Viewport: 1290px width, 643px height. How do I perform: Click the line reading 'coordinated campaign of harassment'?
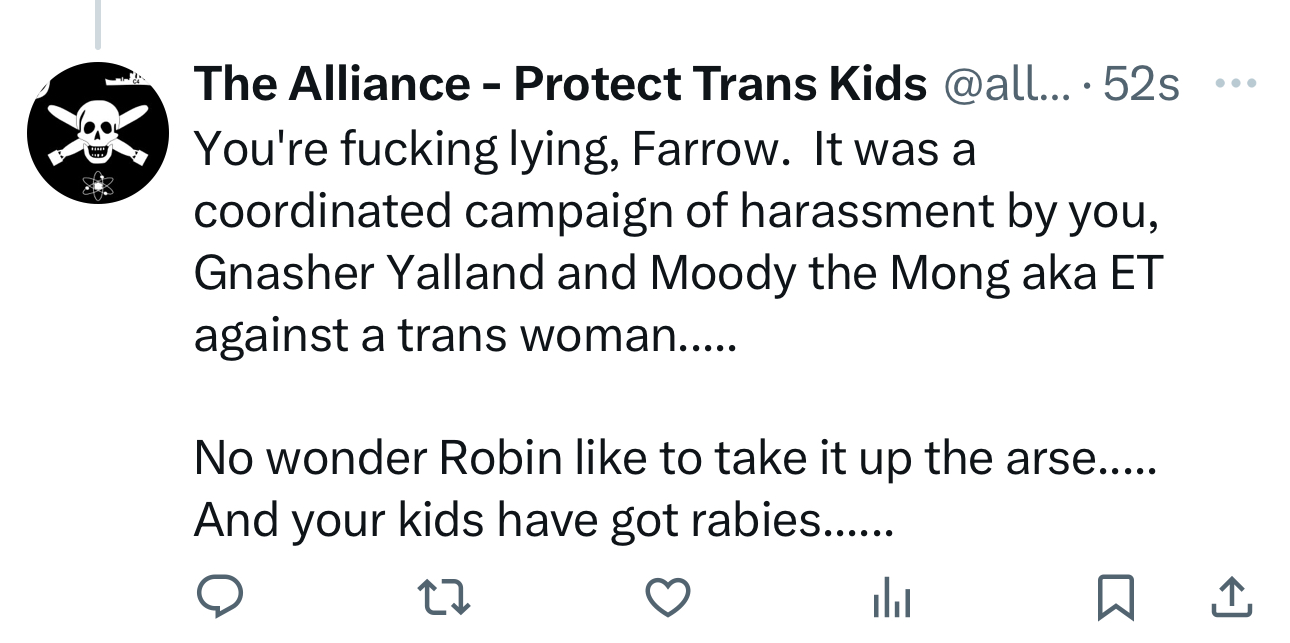coord(678,212)
